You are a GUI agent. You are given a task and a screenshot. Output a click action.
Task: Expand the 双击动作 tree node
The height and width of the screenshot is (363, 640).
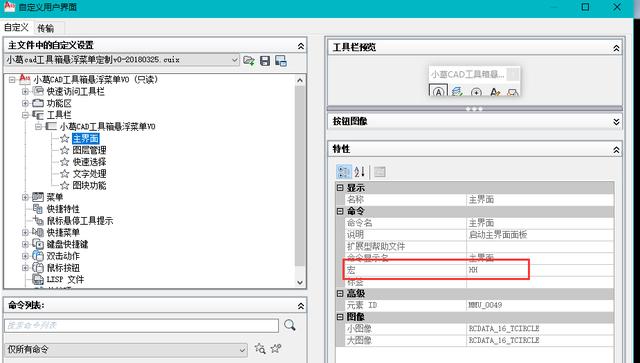click(x=25, y=256)
